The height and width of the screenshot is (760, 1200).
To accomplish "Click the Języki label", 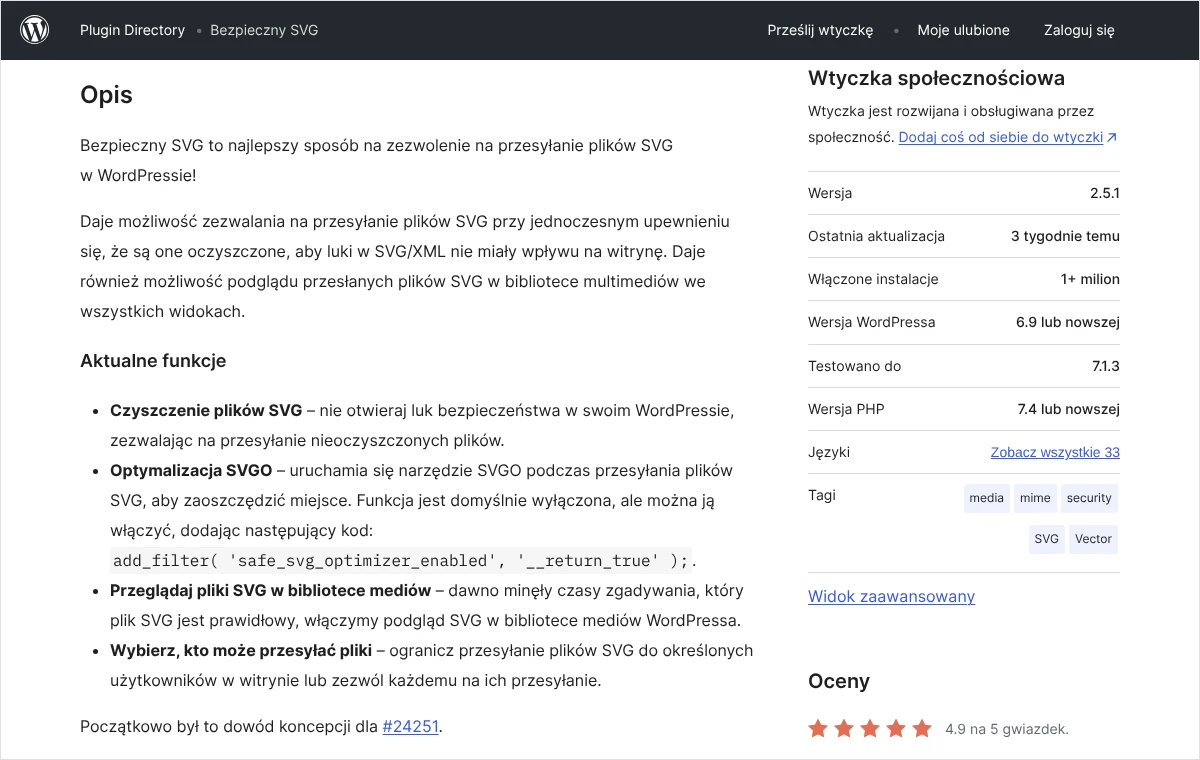I will click(x=829, y=452).
